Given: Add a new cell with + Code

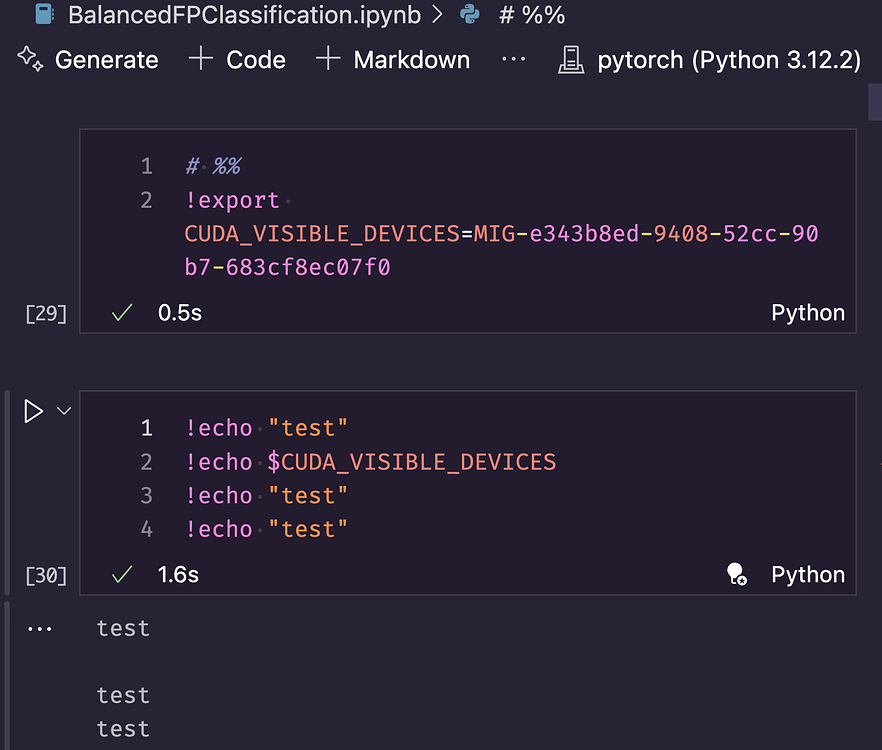Looking at the screenshot, I should tap(237, 59).
